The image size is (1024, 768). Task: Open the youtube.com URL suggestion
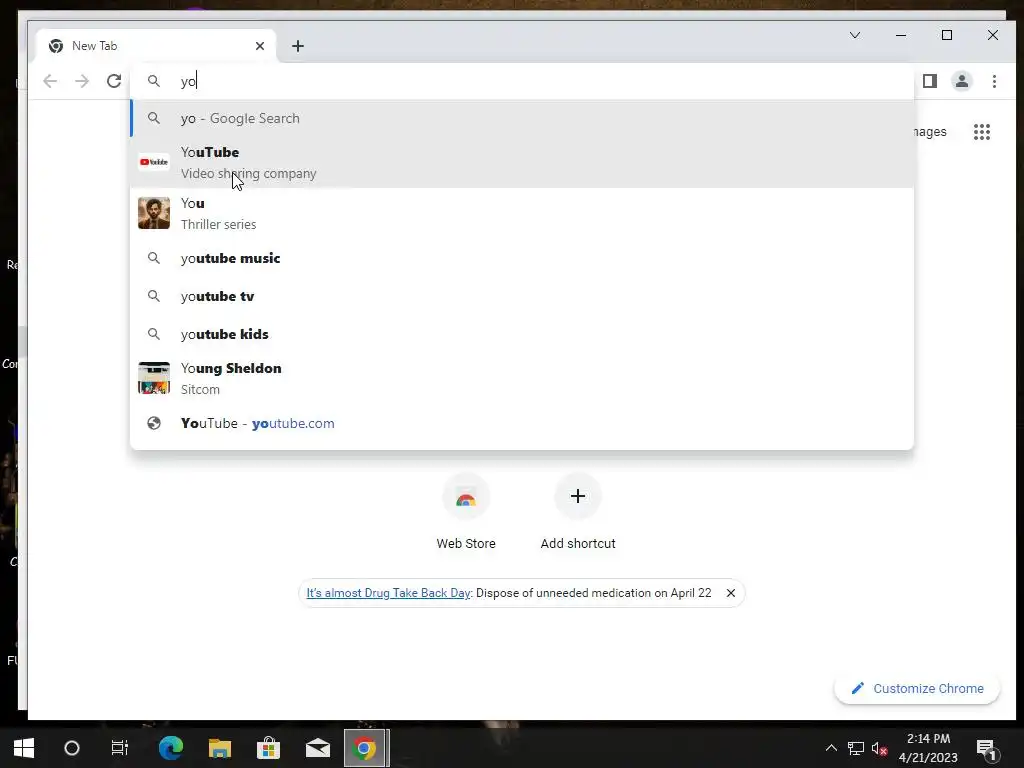tap(522, 423)
